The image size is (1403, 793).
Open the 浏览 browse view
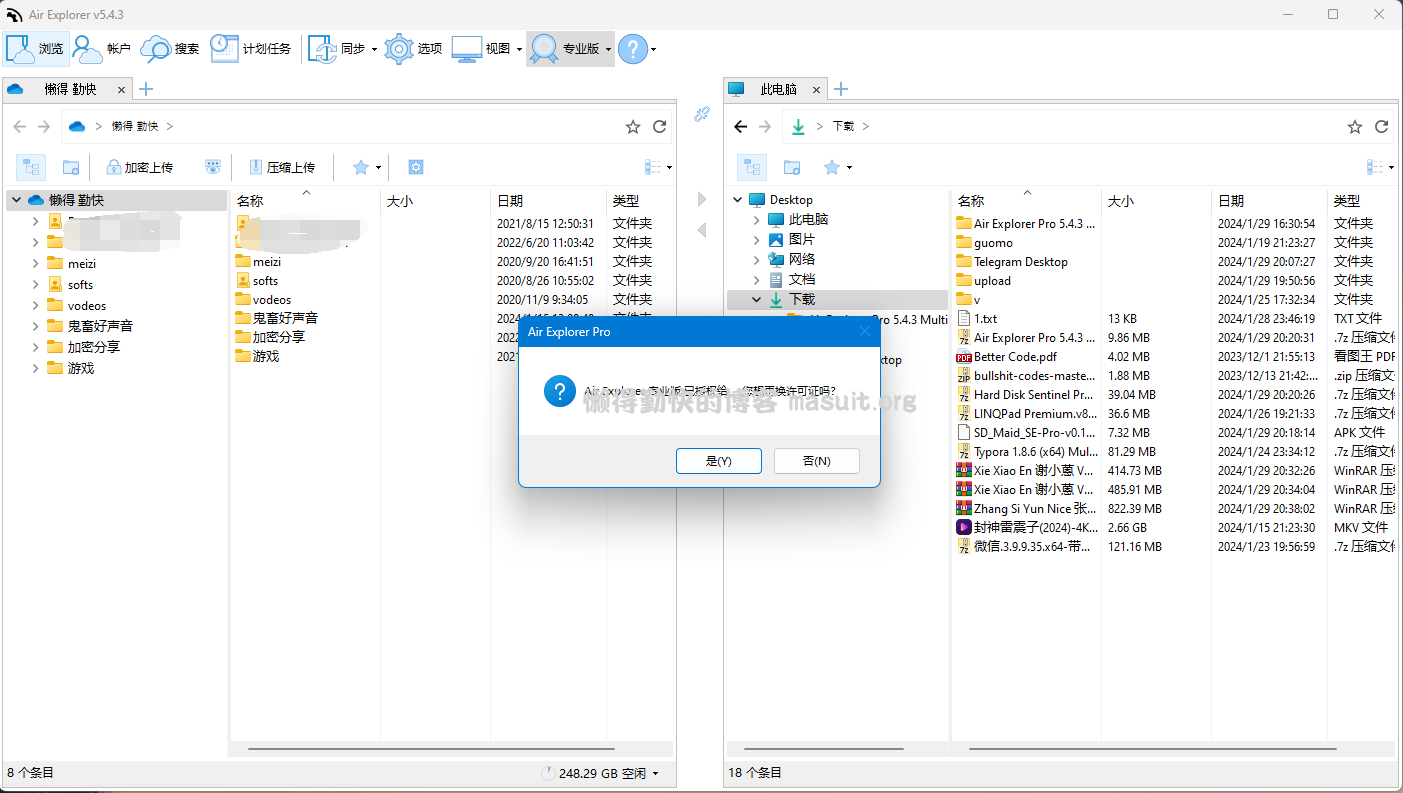point(36,48)
